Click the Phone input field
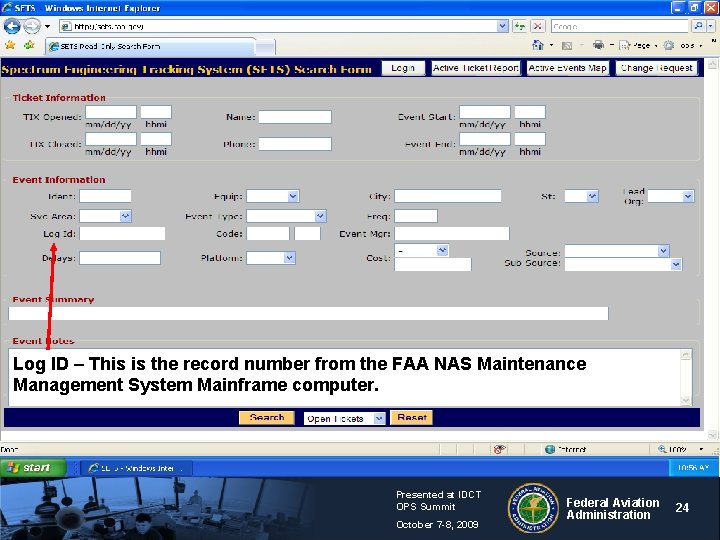Screen dimensions: 720x540 click(295, 144)
